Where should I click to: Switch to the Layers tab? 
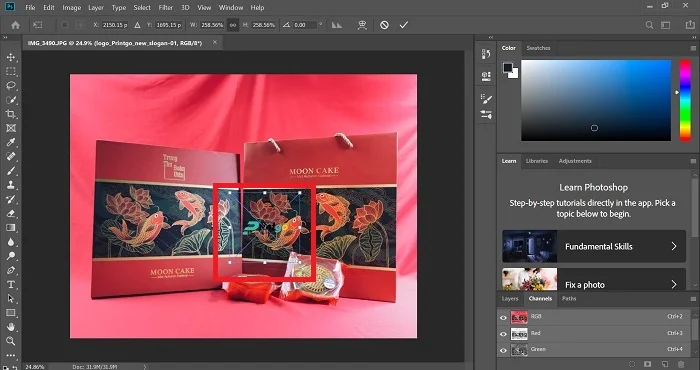pos(510,299)
